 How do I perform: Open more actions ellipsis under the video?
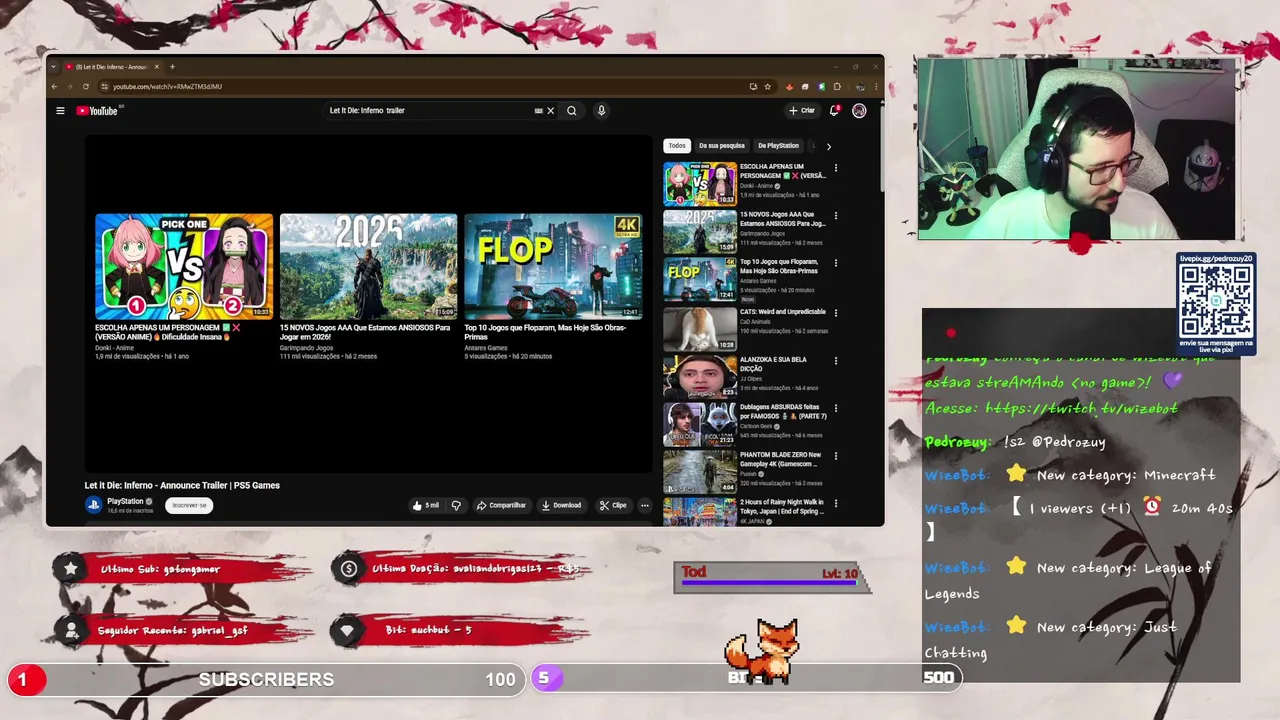(645, 505)
